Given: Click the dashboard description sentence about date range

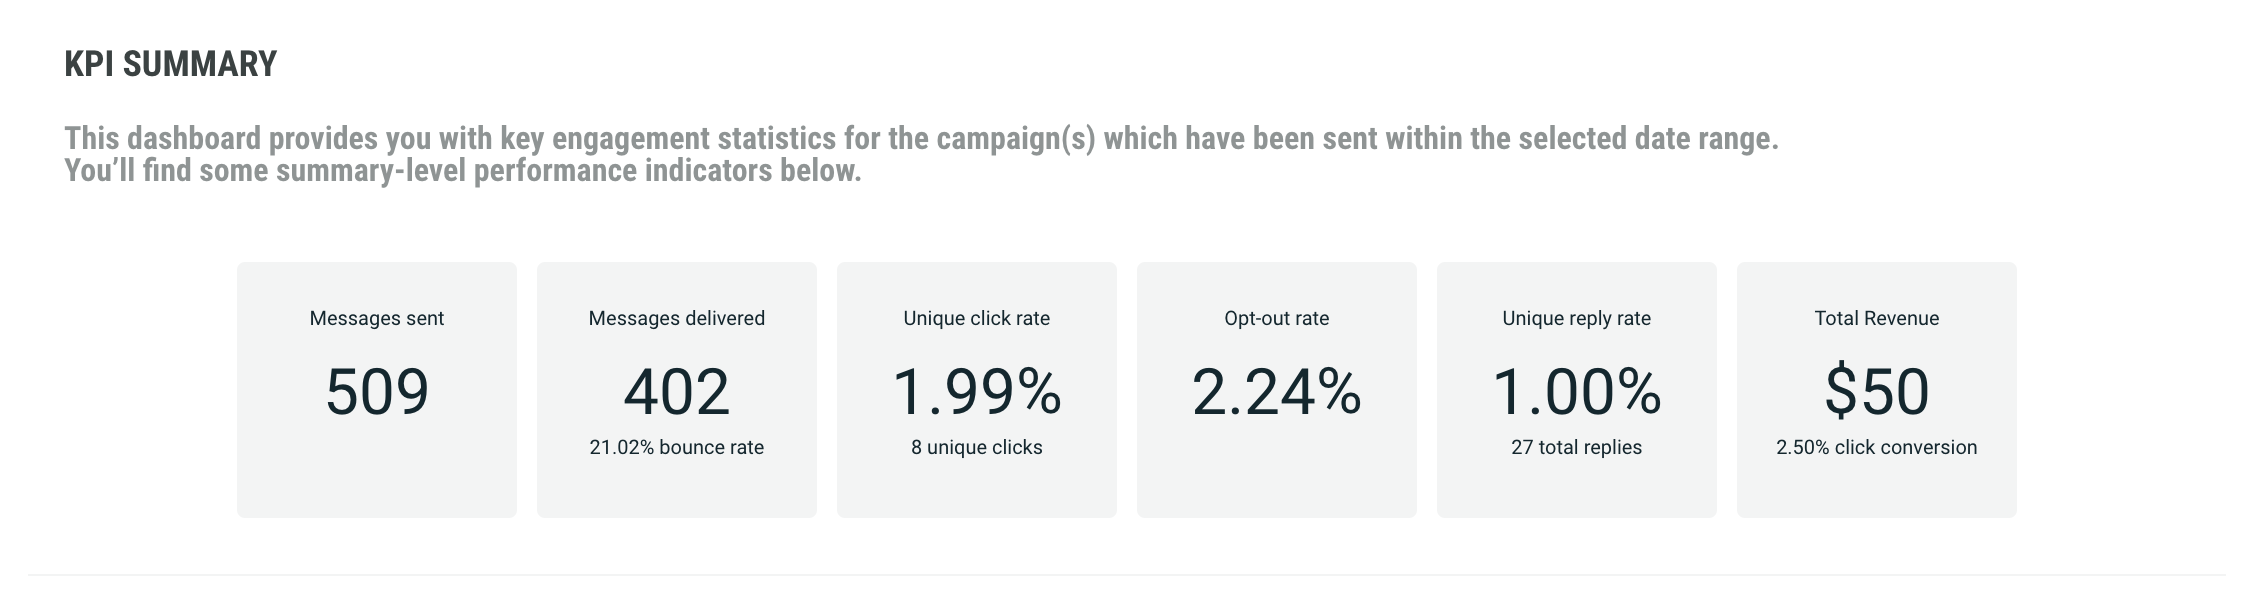Looking at the screenshot, I should point(920,138).
